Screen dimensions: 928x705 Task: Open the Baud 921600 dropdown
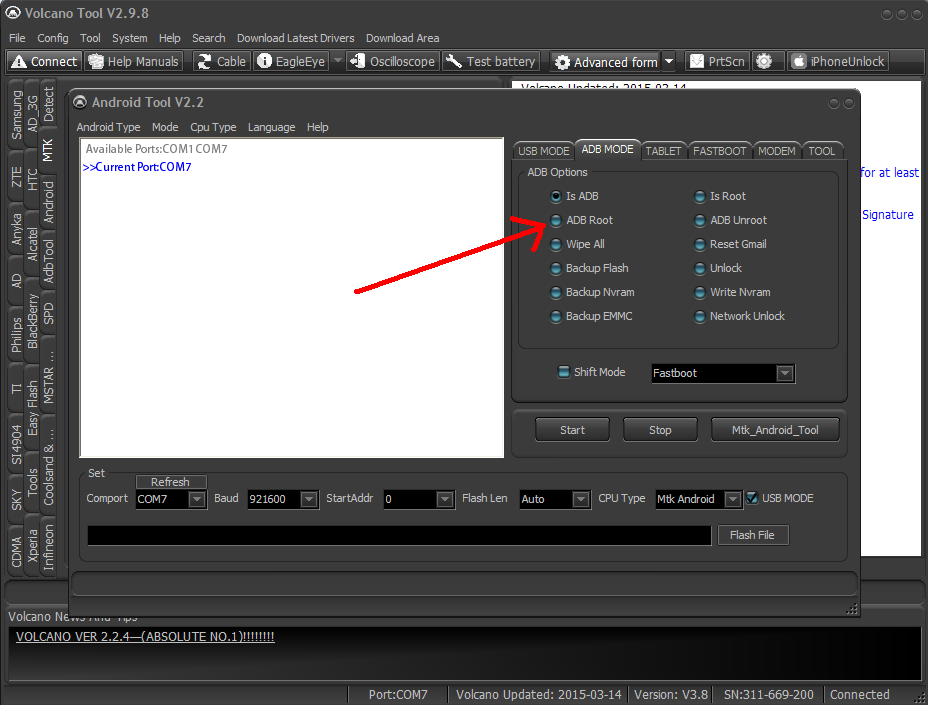click(309, 499)
